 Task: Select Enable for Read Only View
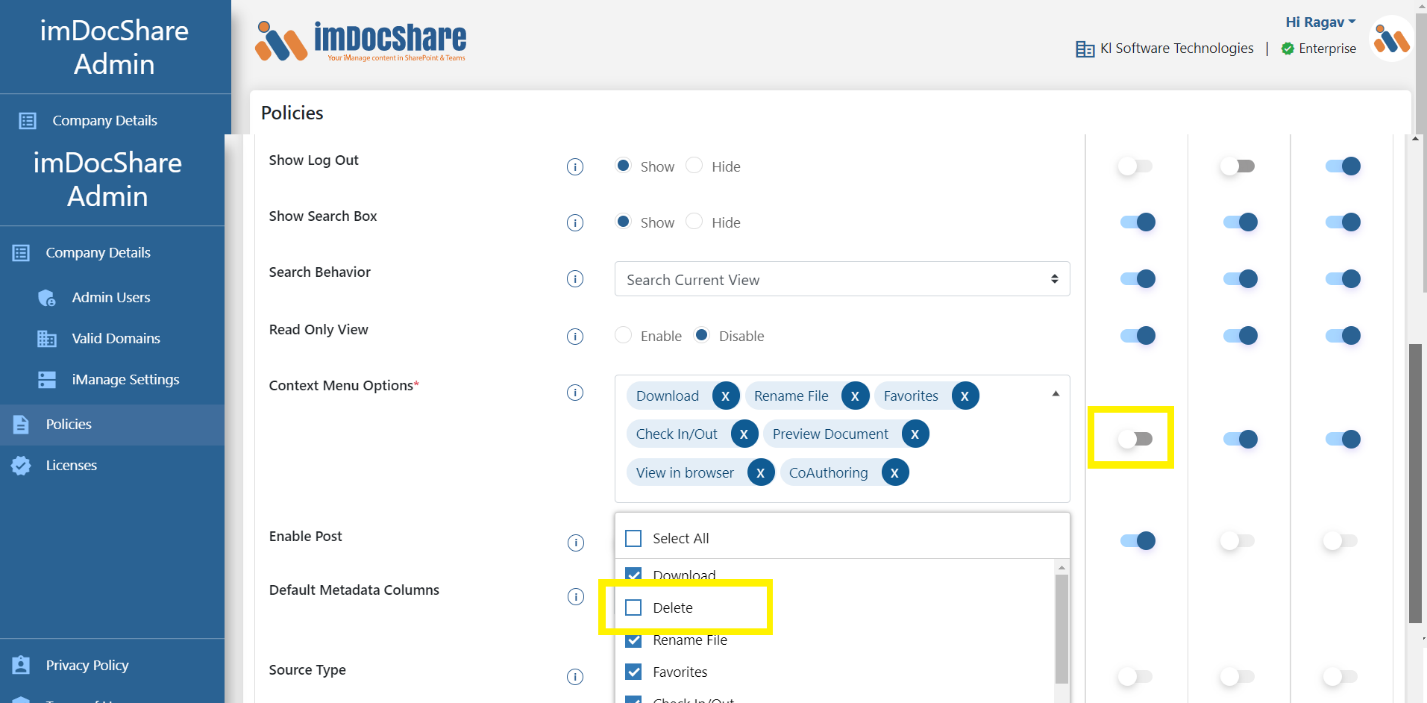[623, 335]
